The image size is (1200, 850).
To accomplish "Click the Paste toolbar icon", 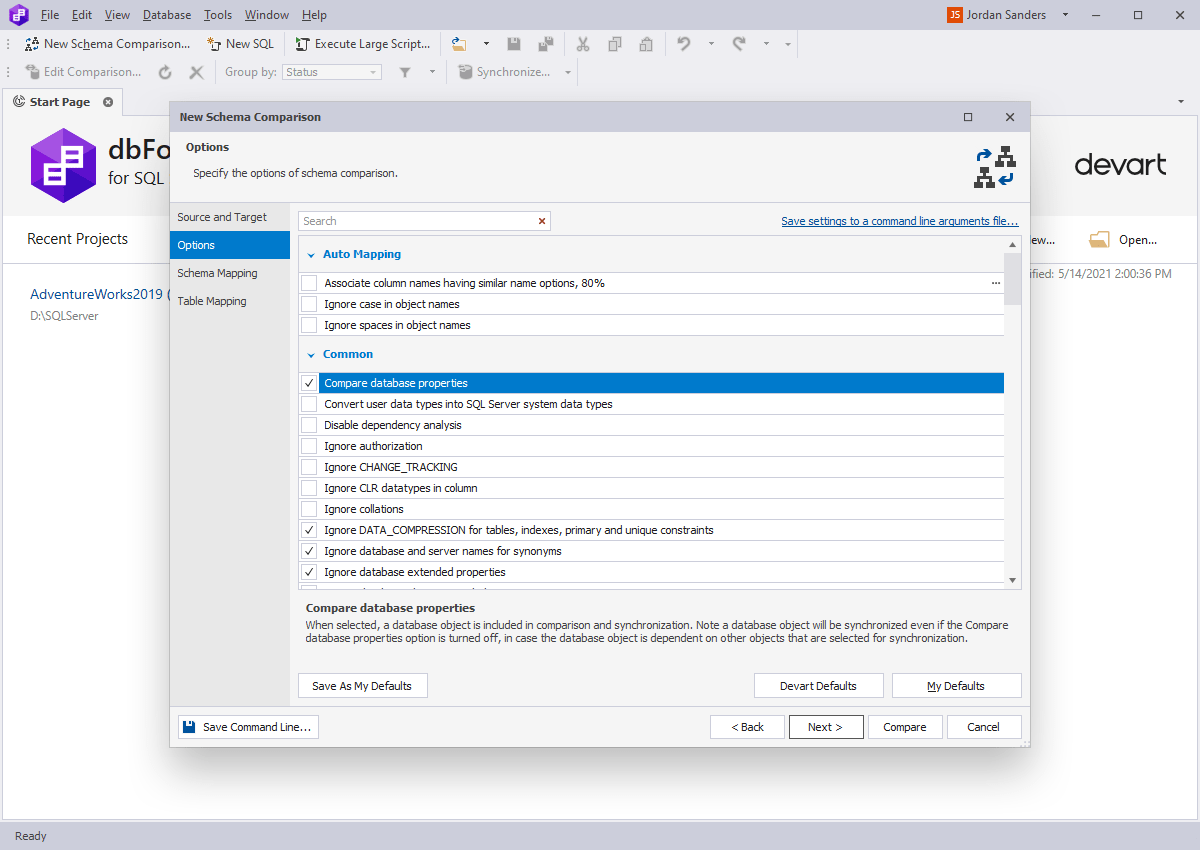I will (645, 44).
